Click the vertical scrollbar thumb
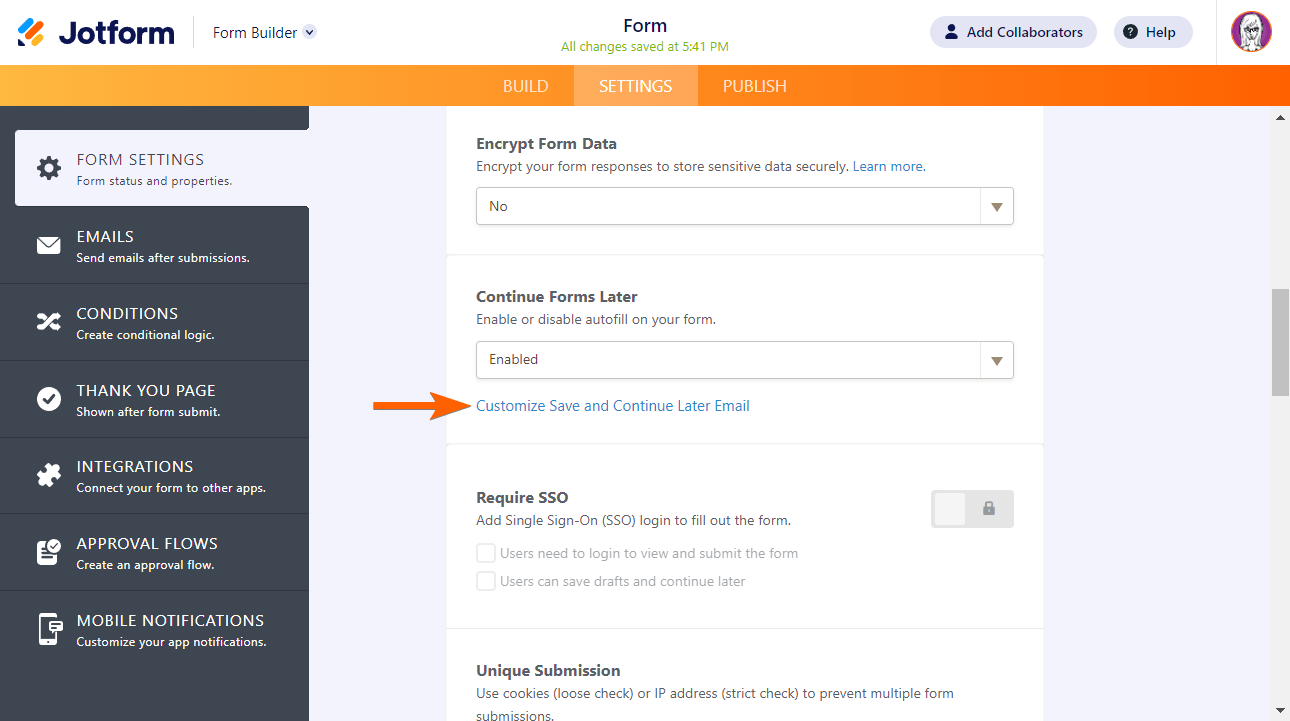Image resolution: width=1290 pixels, height=721 pixels. pyautogui.click(x=1280, y=342)
